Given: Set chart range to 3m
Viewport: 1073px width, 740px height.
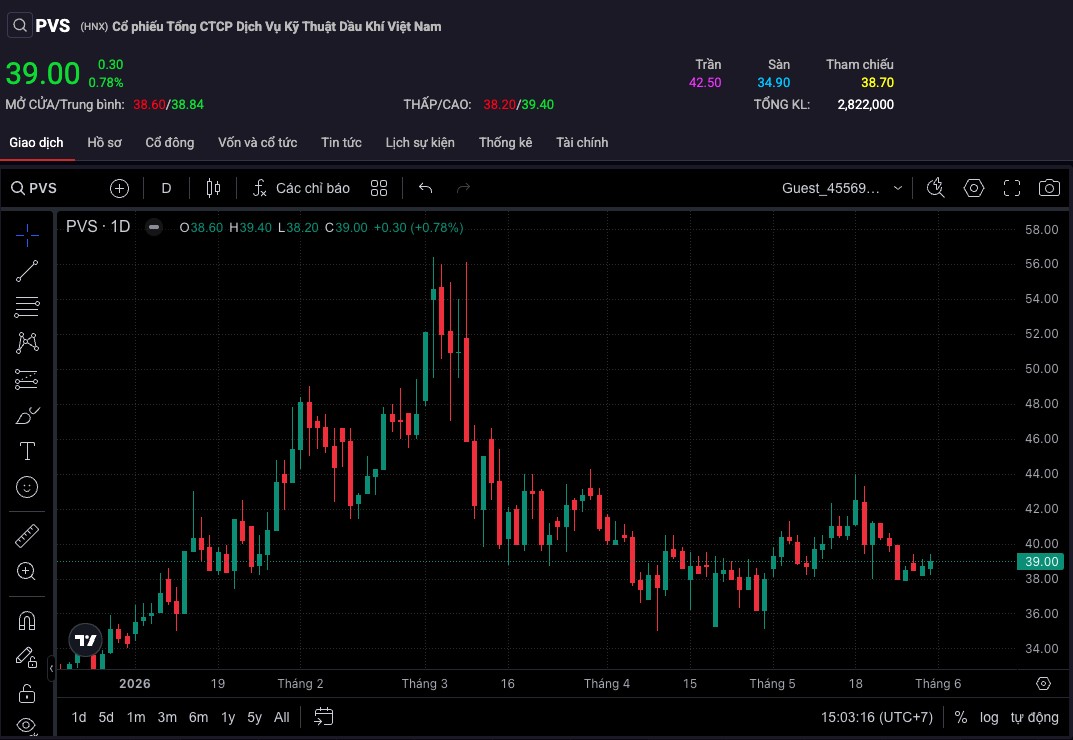Looking at the screenshot, I should coord(167,717).
